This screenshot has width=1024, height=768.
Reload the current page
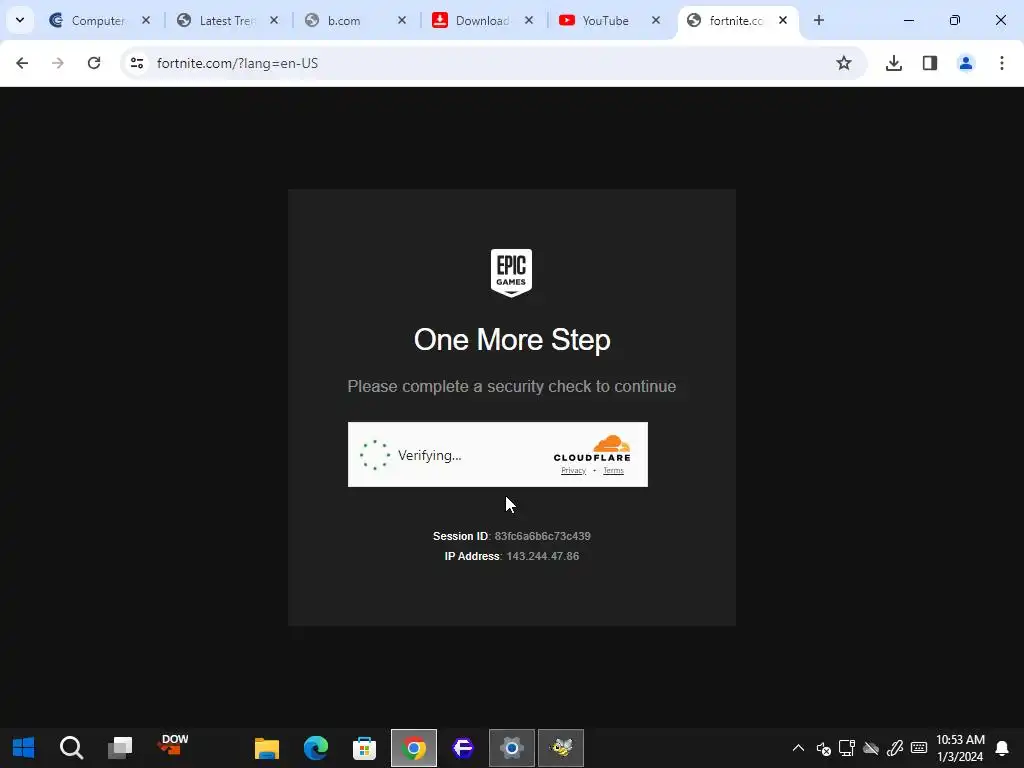tap(94, 63)
